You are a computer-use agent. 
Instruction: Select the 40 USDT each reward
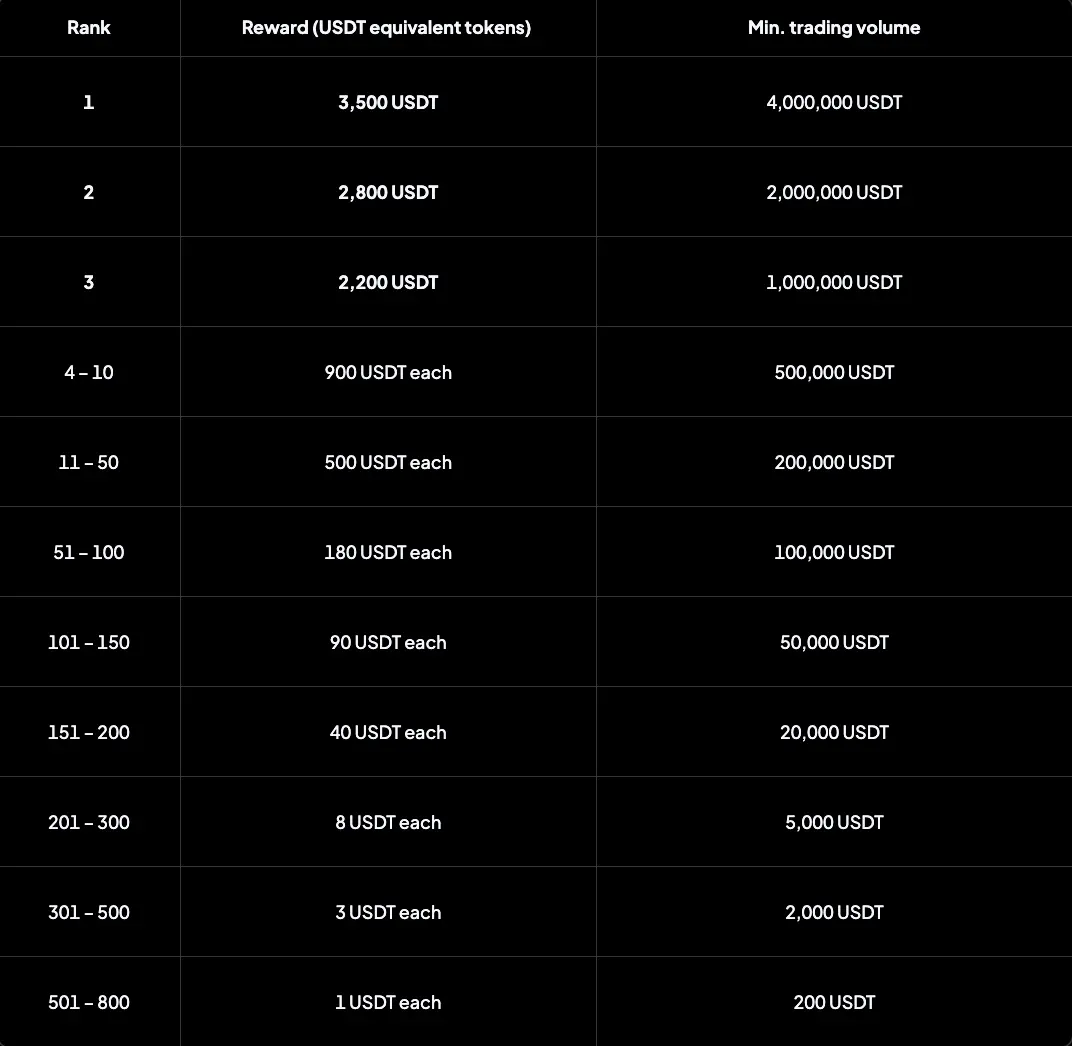(x=388, y=732)
